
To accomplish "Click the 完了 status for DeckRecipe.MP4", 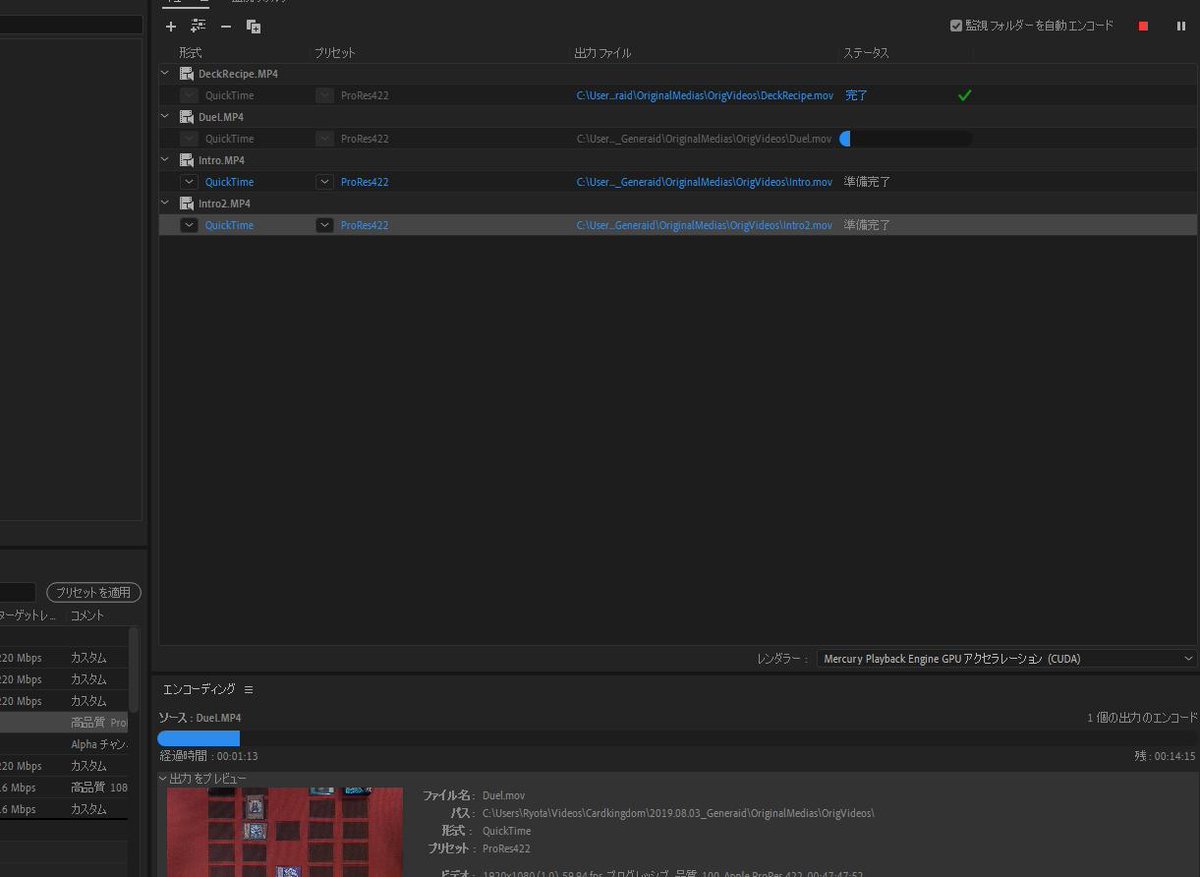I will (856, 96).
